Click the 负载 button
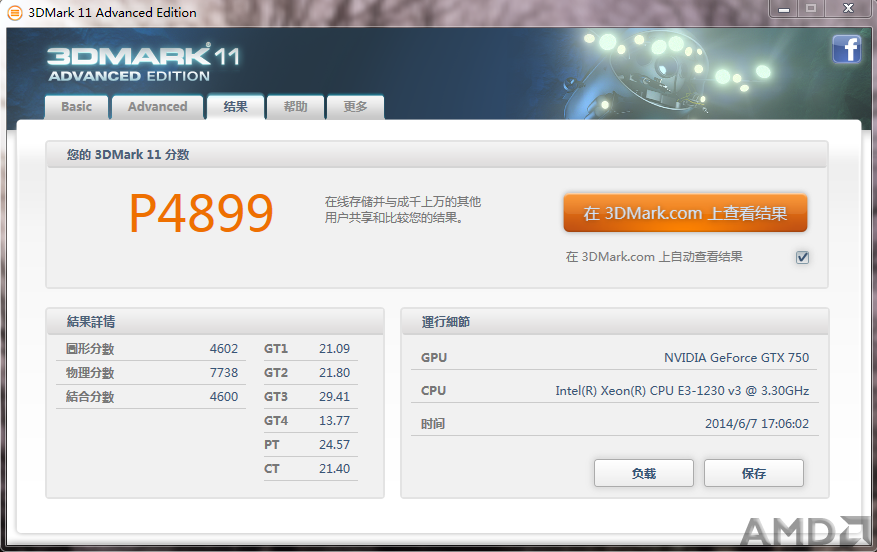877x552 pixels. tap(644, 474)
